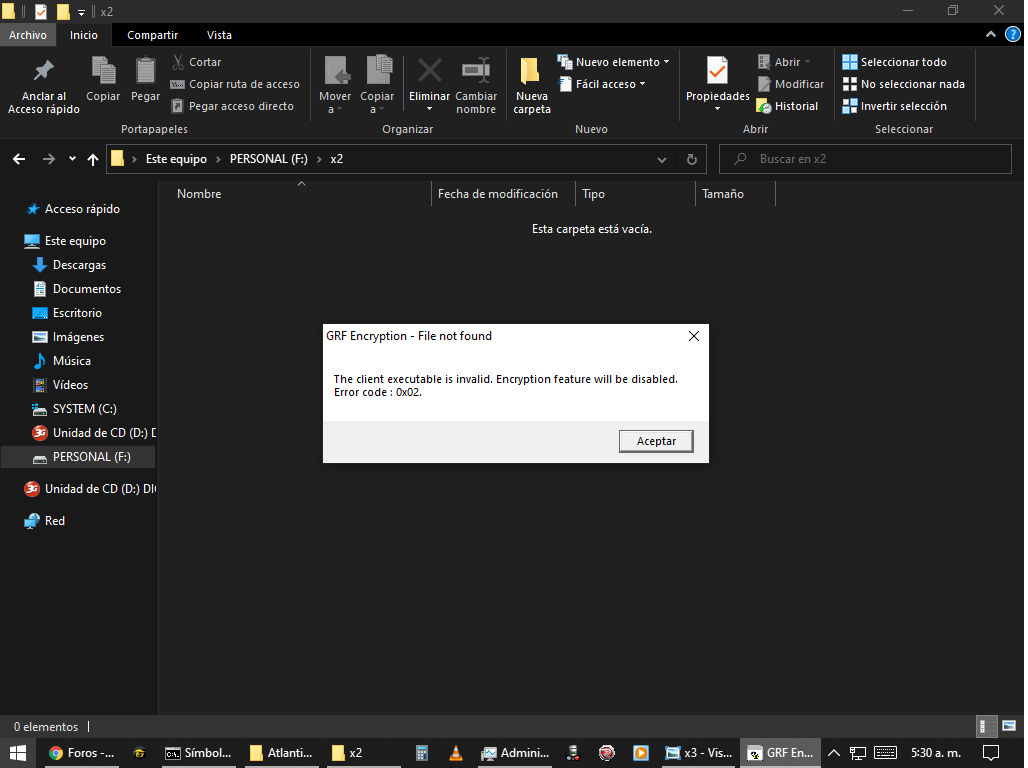The image size is (1028, 768).
Task: Click the Aceptar button in the dialog
Action: (x=656, y=441)
